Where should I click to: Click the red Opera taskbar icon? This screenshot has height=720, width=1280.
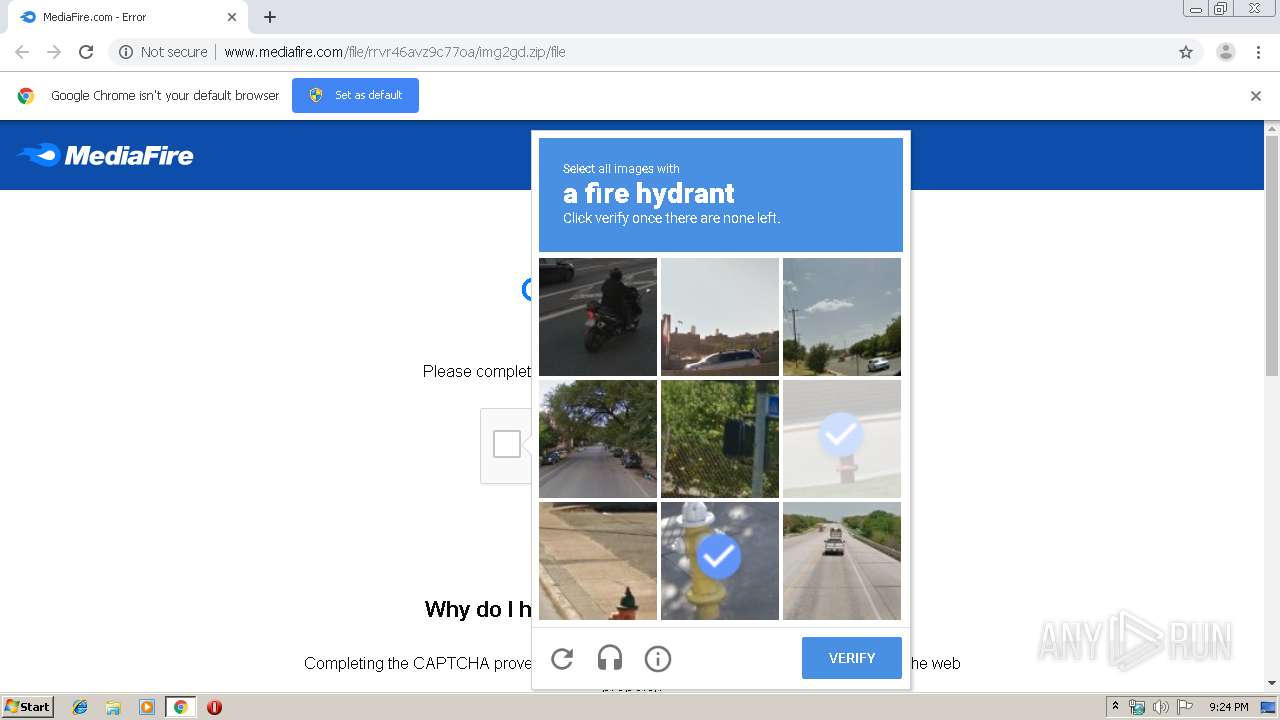tap(214, 707)
